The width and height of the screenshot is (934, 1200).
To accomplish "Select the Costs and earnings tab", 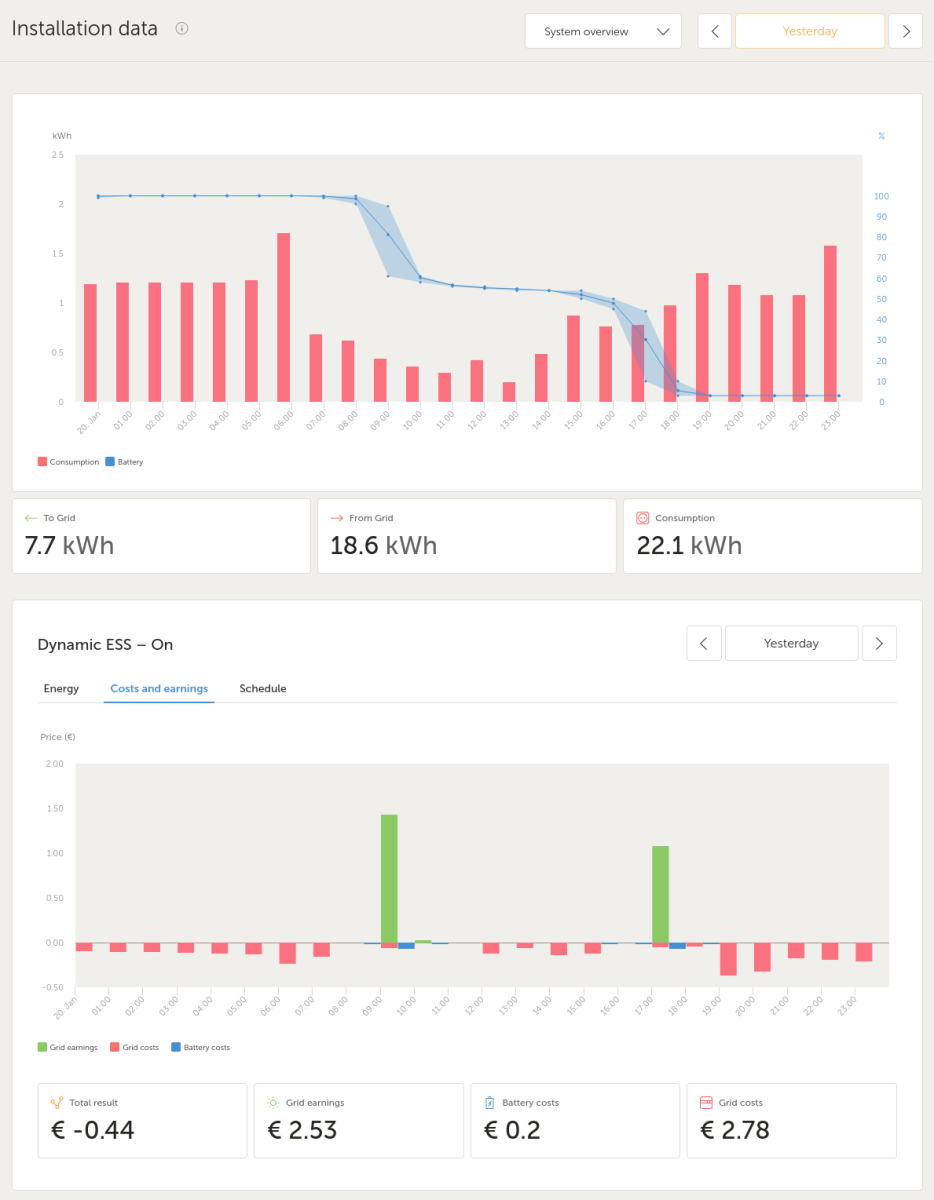I will click(x=159, y=688).
